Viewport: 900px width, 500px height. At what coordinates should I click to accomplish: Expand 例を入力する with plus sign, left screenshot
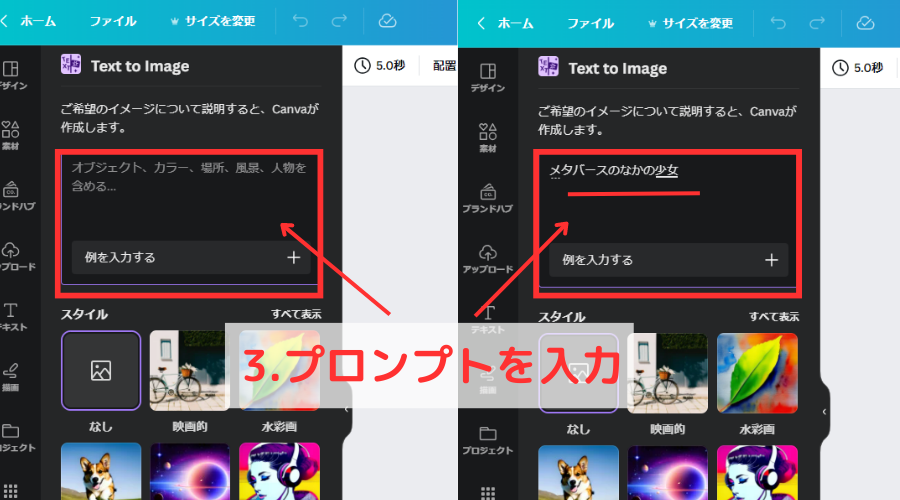click(x=293, y=258)
